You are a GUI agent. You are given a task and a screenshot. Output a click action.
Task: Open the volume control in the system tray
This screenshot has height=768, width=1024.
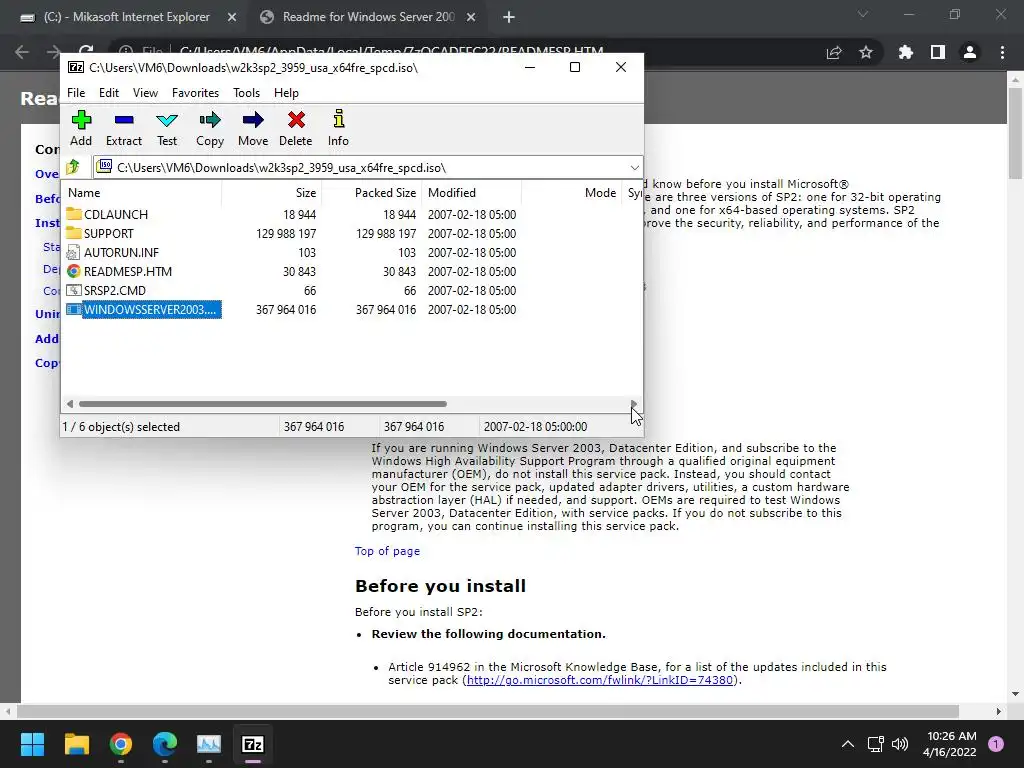point(900,744)
